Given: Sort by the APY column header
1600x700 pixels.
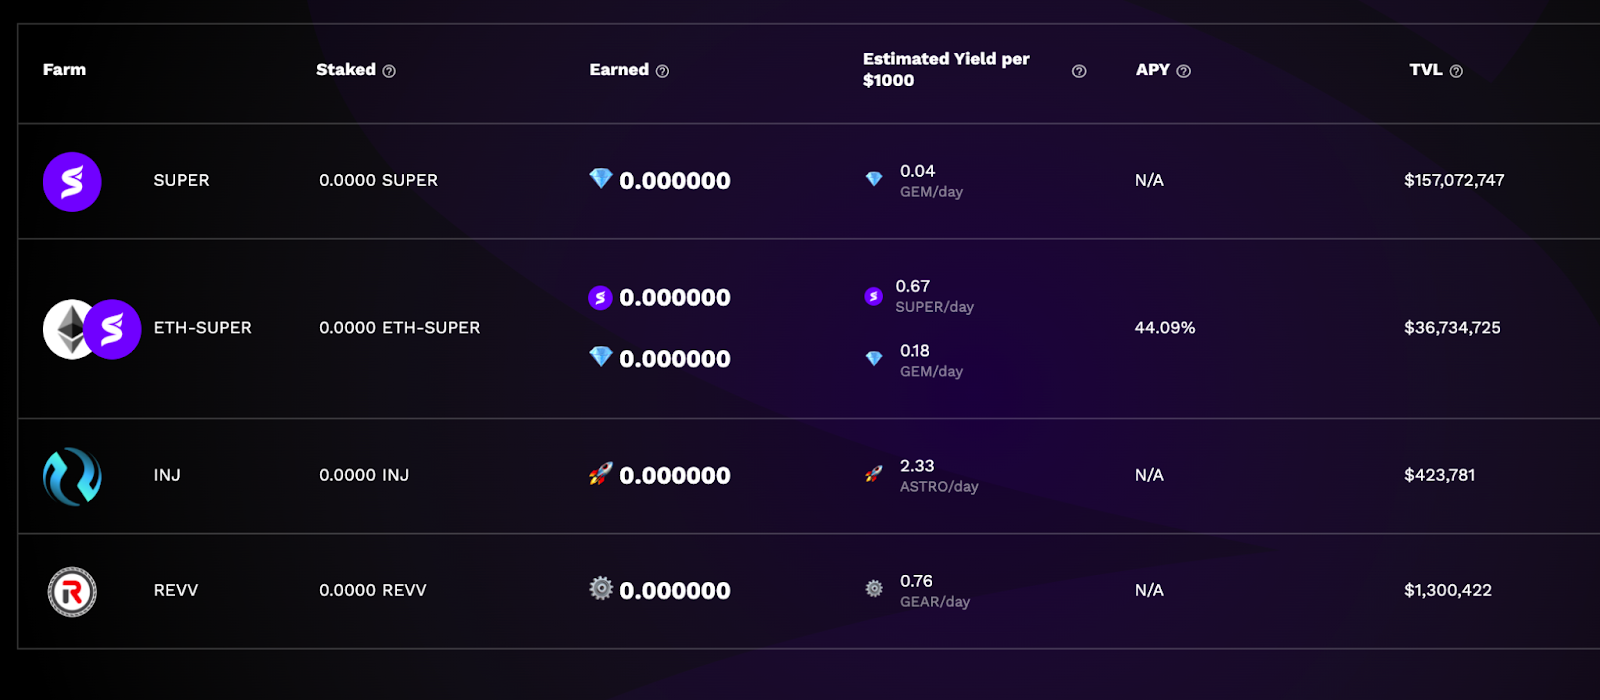Looking at the screenshot, I should [x=1152, y=70].
